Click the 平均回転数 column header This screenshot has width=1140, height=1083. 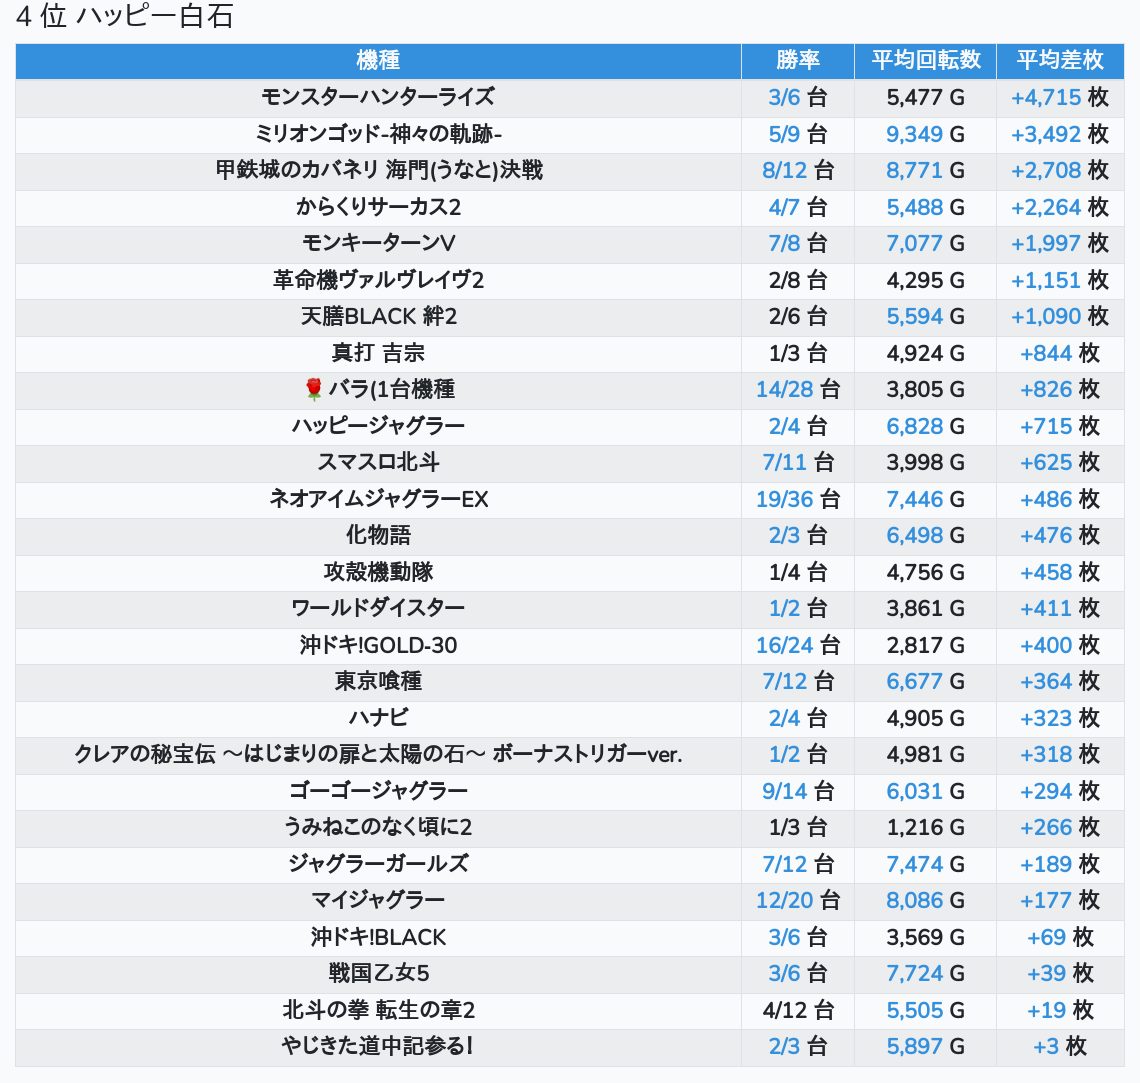tap(926, 60)
